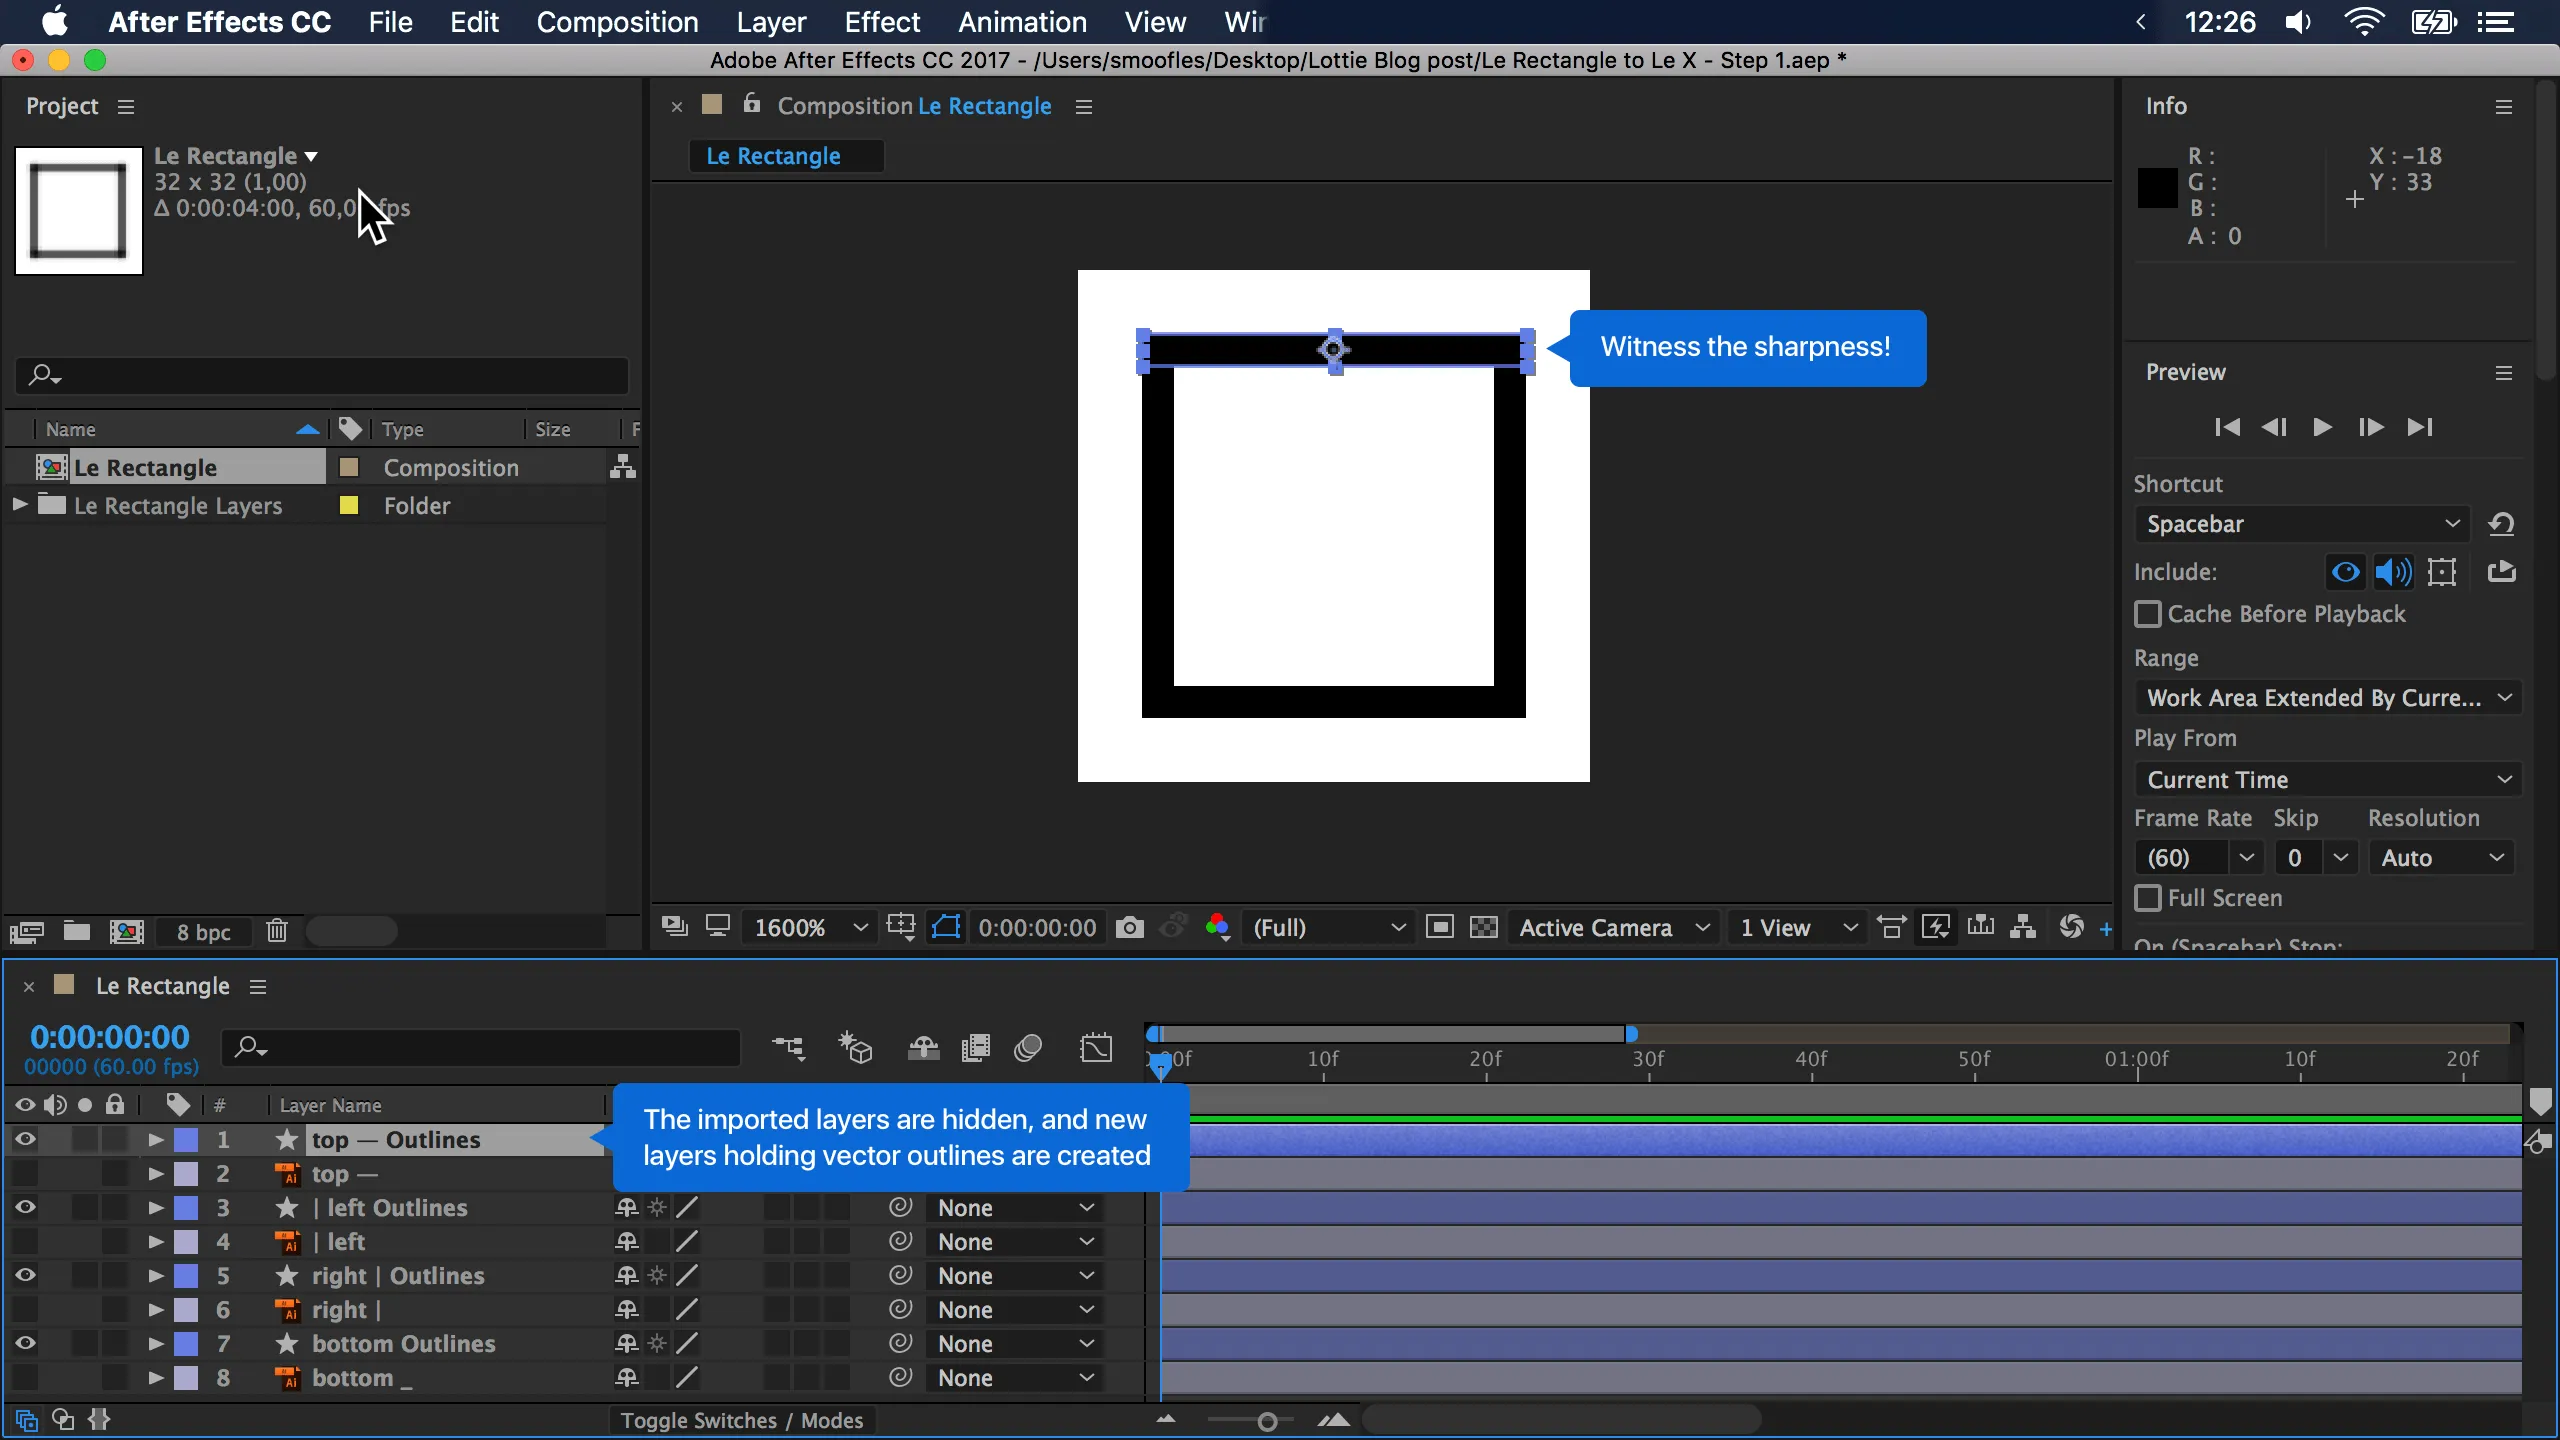Click the 8 bpc color depth button
The width and height of the screenshot is (2560, 1440).
pyautogui.click(x=203, y=931)
